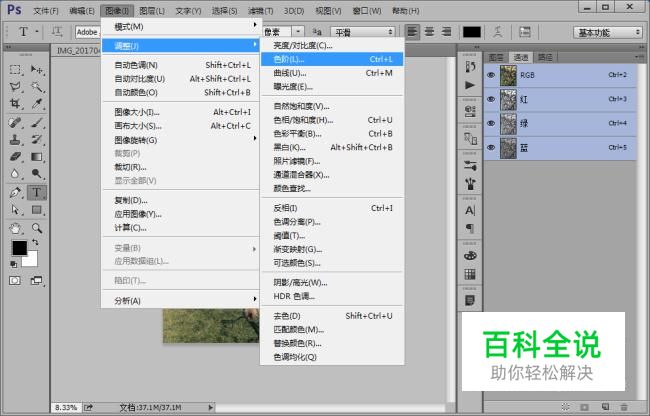Choose 色阶(L)... from the adjustments submenu
The image size is (650, 416).
tap(332, 59)
